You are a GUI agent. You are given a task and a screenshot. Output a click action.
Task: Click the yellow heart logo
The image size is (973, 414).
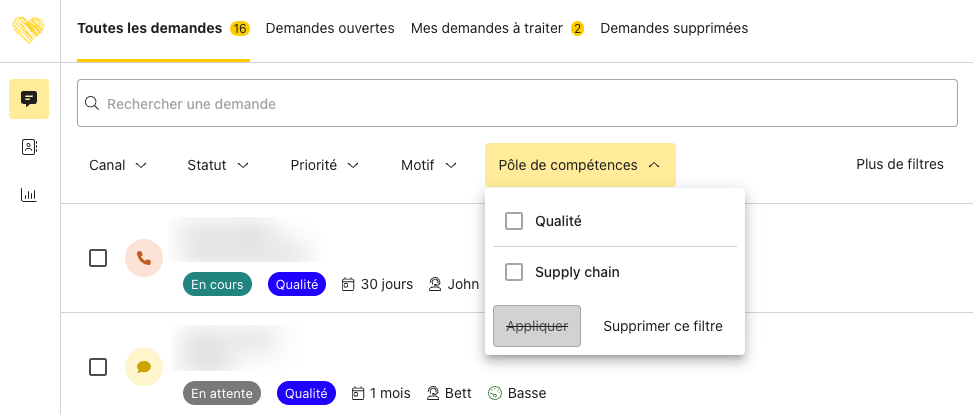[x=29, y=28]
